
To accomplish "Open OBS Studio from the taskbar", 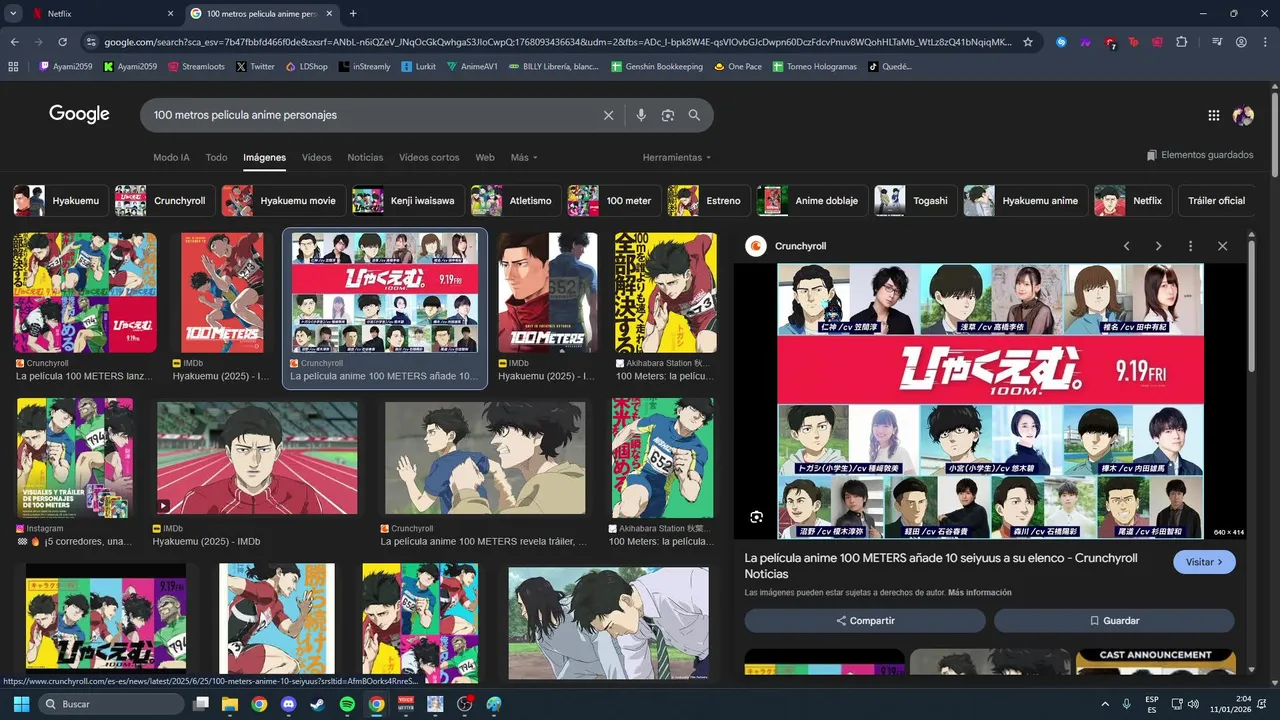I will coord(465,704).
